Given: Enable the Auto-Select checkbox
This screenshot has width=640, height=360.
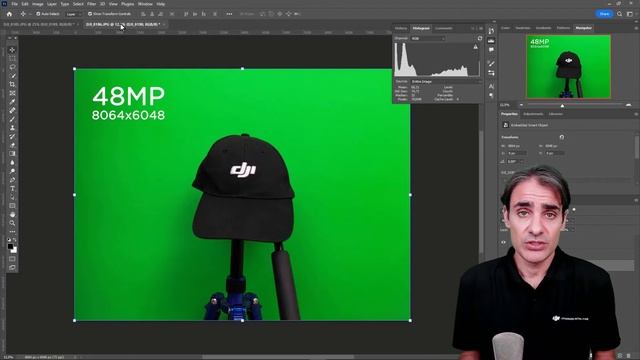Looking at the screenshot, I should 38,14.
